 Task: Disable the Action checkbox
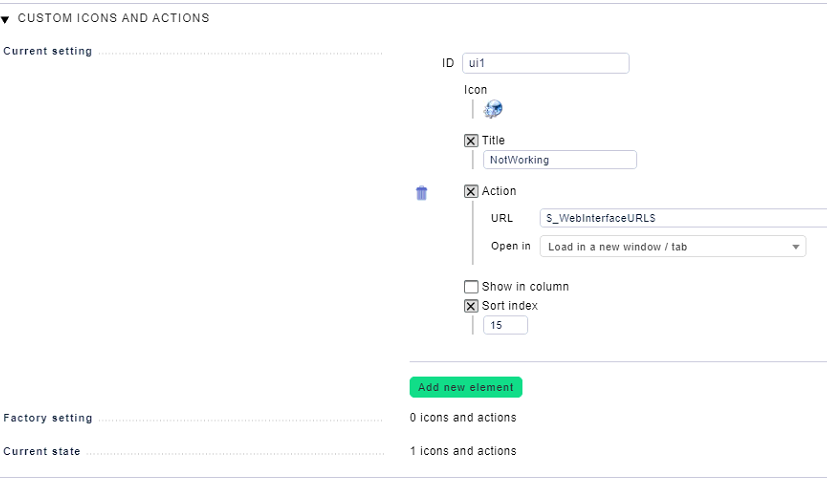(x=471, y=191)
